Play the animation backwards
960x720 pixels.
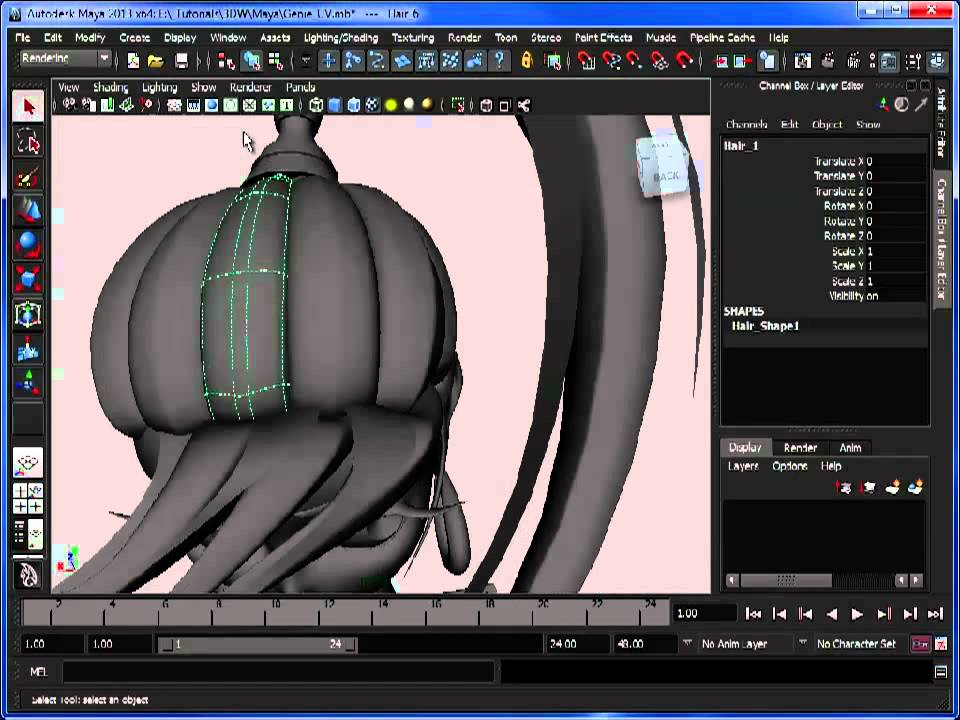(831, 614)
